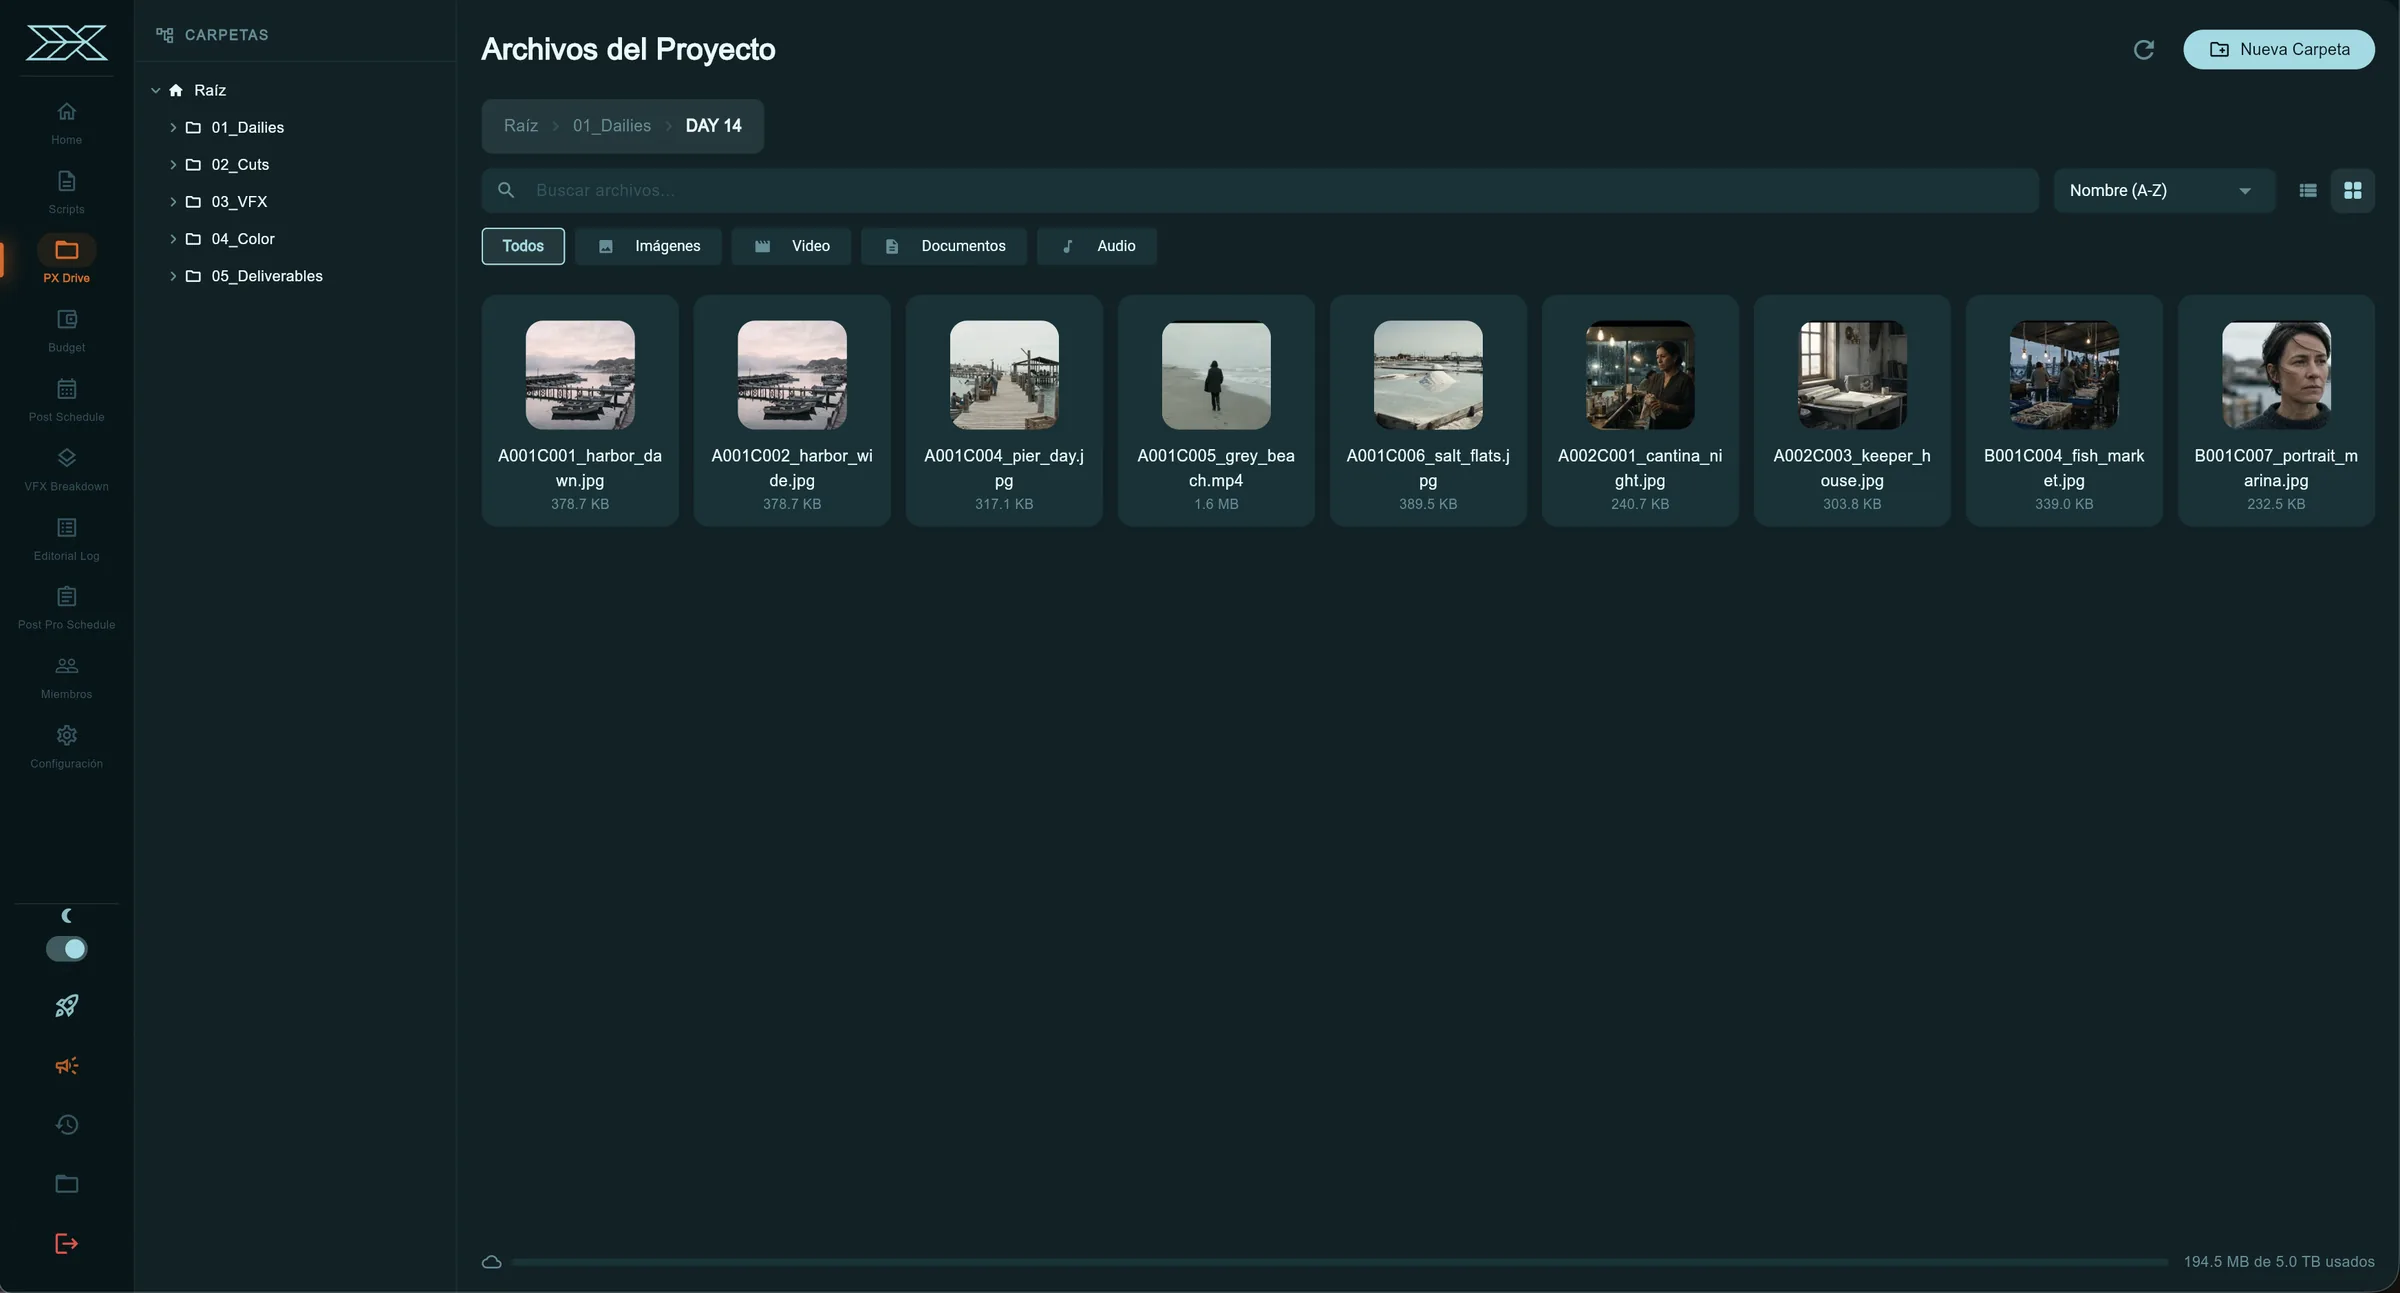The width and height of the screenshot is (2400, 1293).
Task: Click the storage usage bar
Action: click(1340, 1262)
